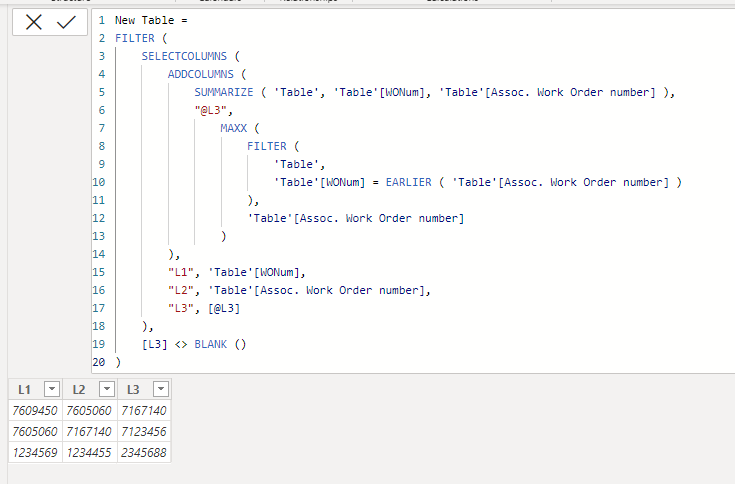Screen dimensions: 735x484
Task: Click line number 20 in editor gutter
Action: (x=99, y=362)
